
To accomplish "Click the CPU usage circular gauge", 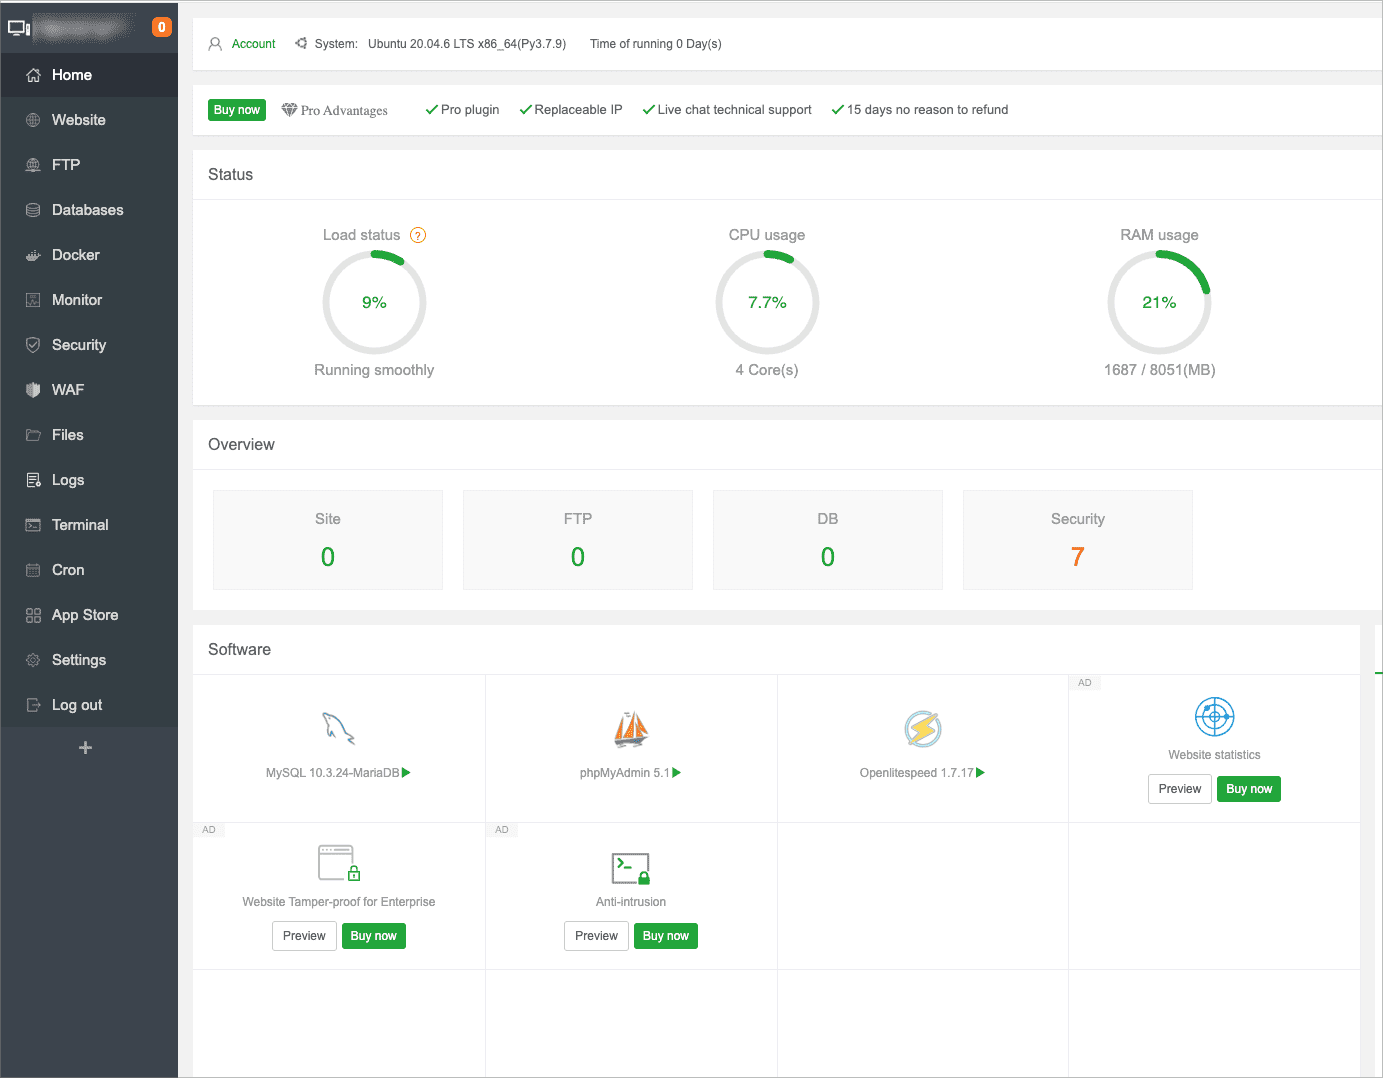I will 767,302.
